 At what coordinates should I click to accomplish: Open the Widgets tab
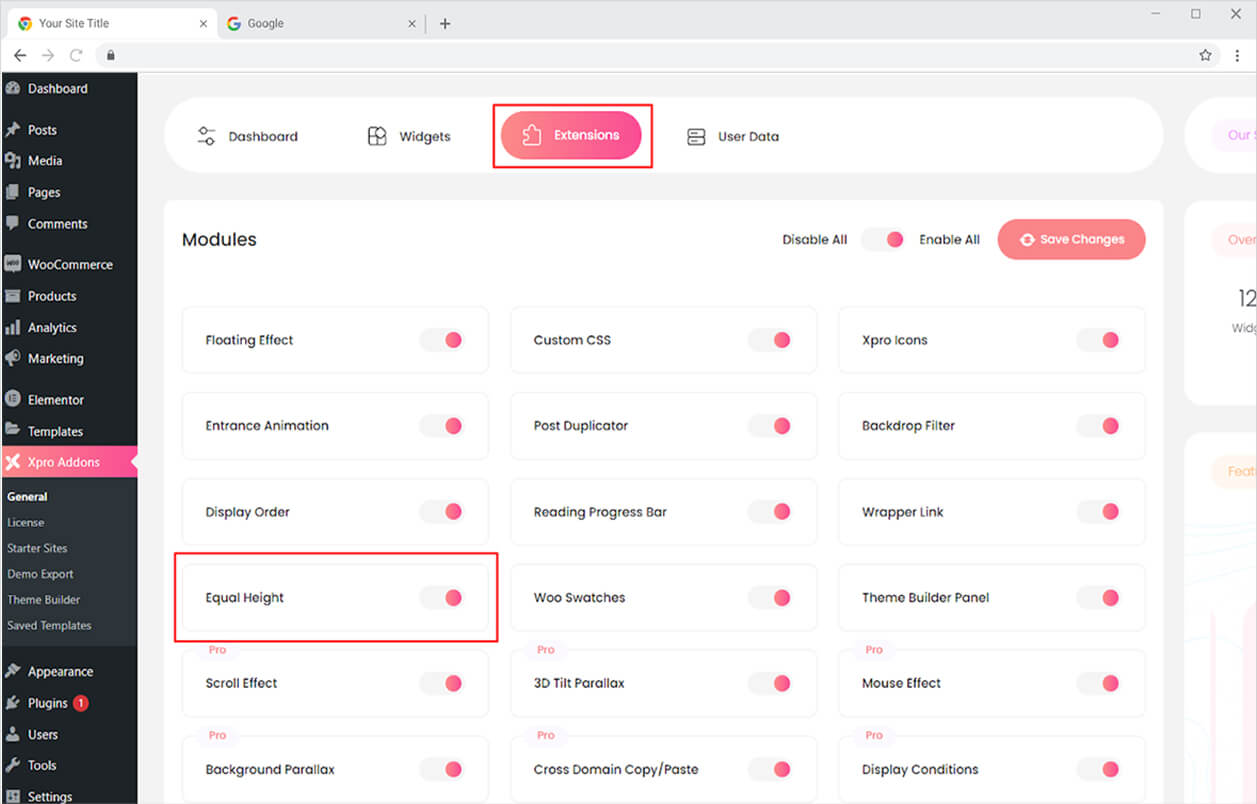409,137
